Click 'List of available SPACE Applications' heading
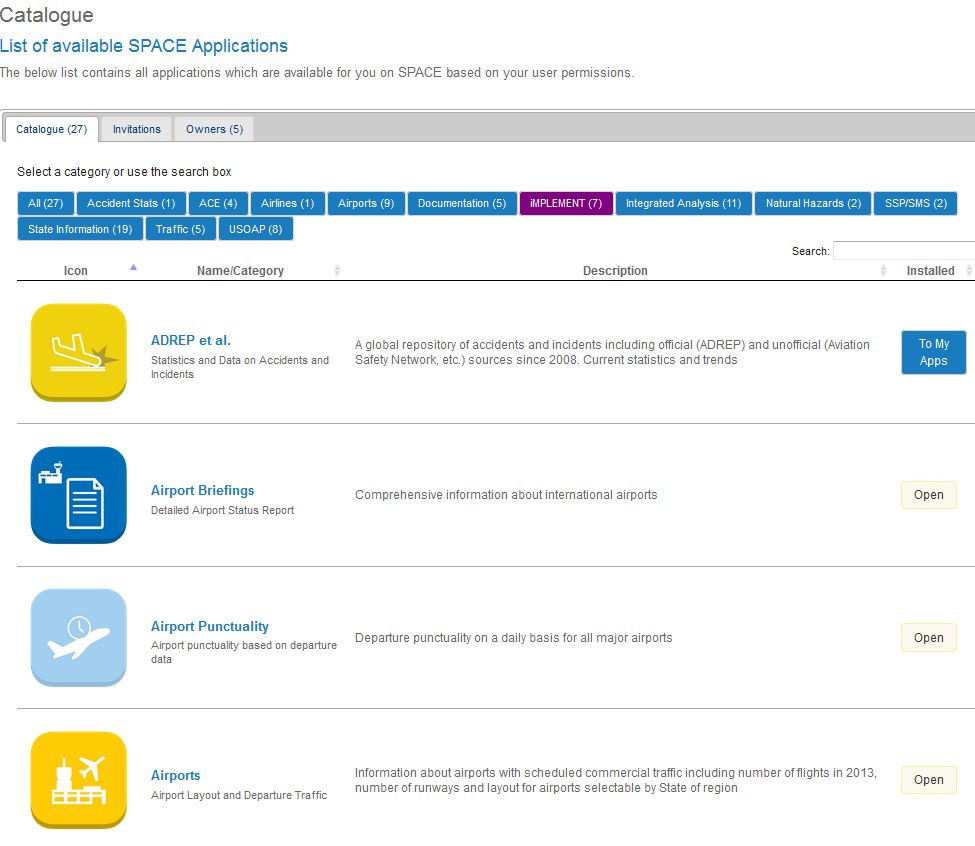Screen dimensions: 975x846 pos(144,46)
